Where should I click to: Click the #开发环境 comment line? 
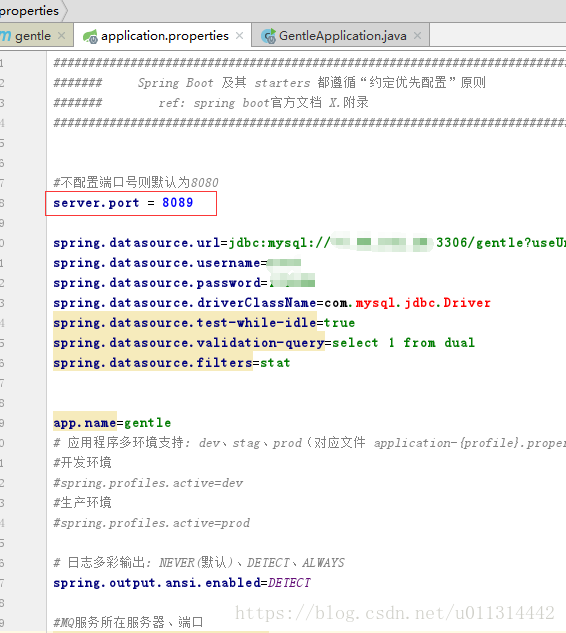(x=82, y=463)
